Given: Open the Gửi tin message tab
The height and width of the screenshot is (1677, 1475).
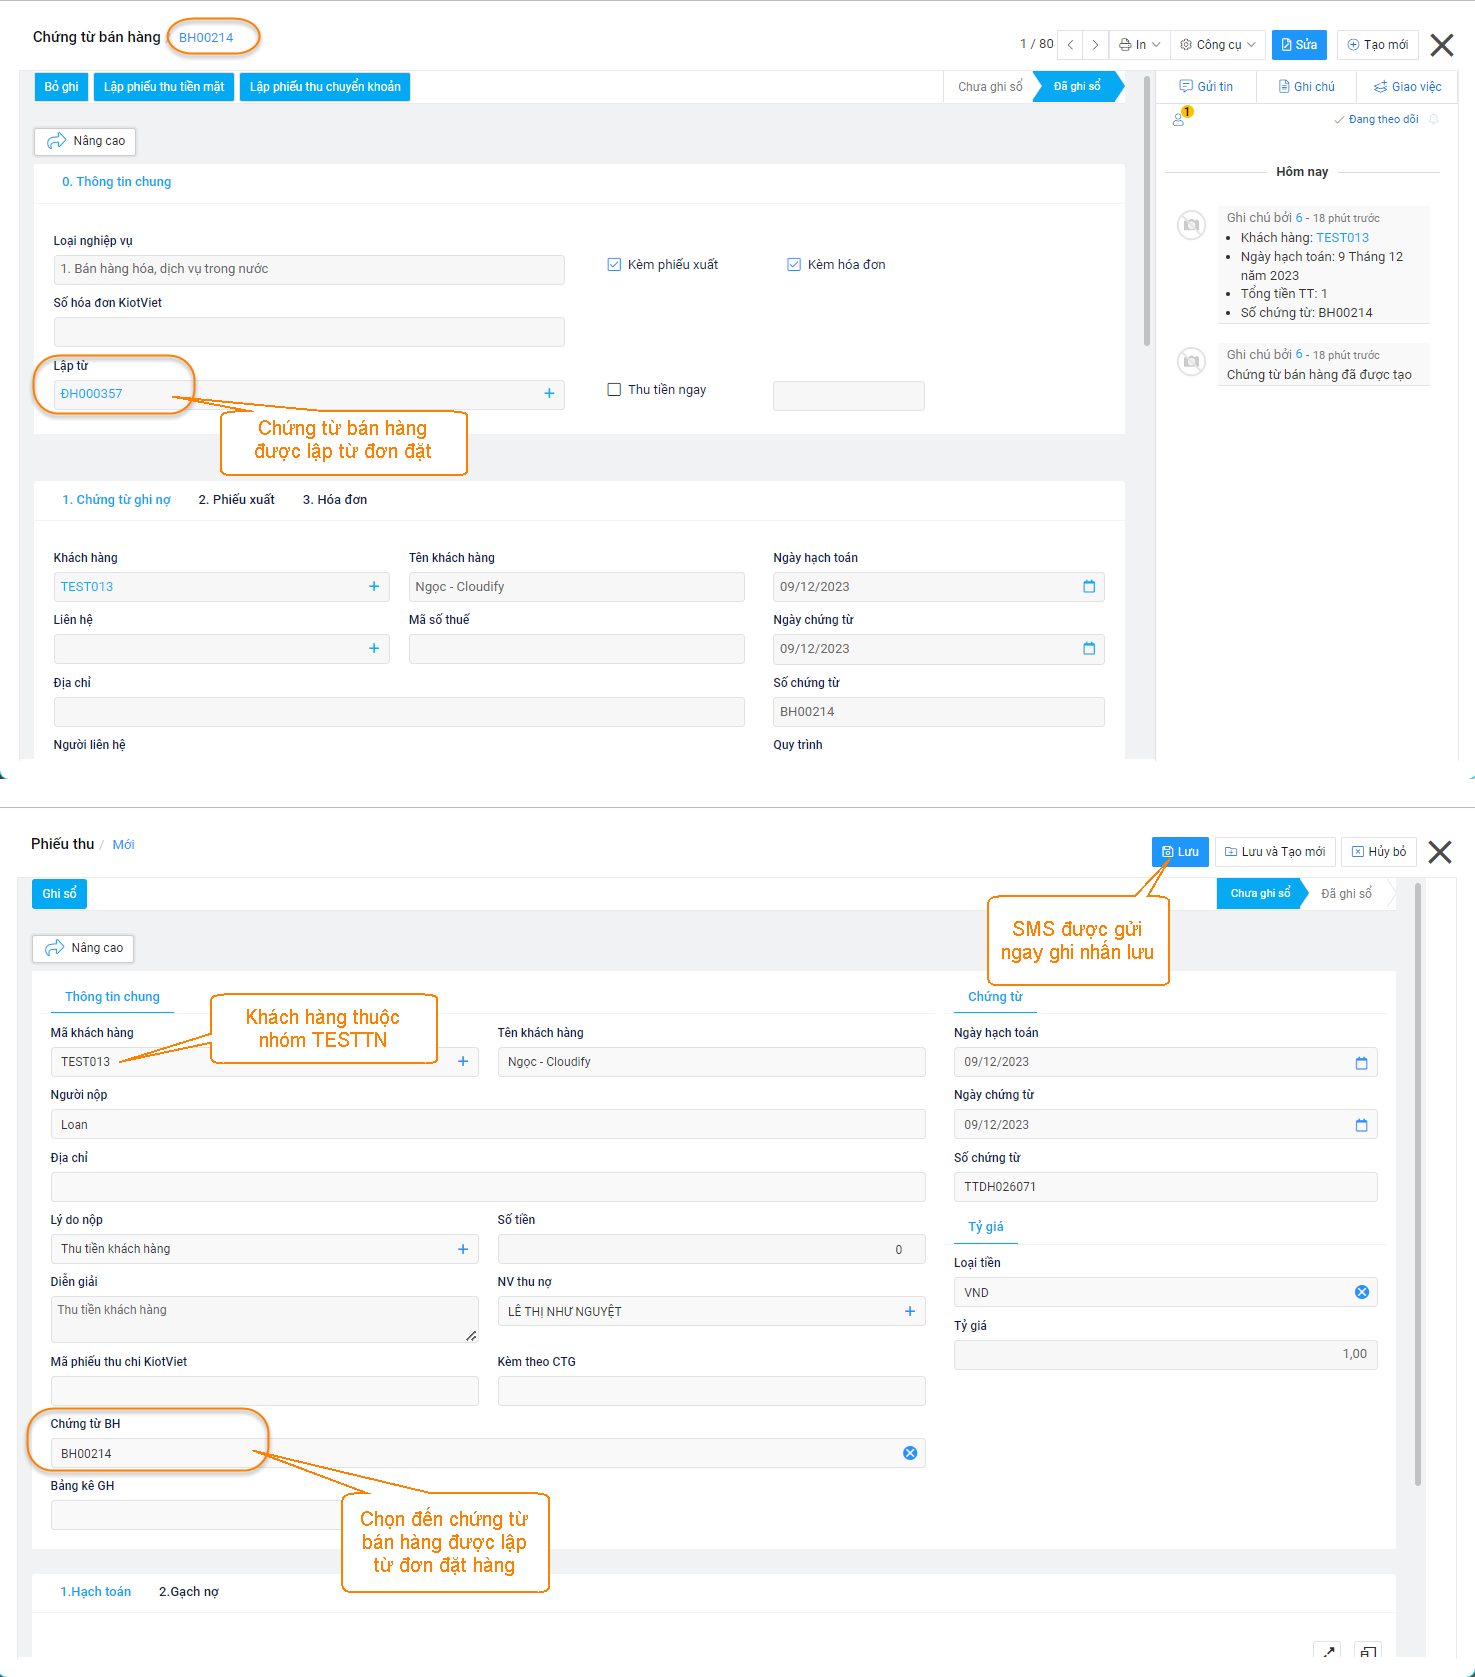Looking at the screenshot, I should click(x=1206, y=87).
